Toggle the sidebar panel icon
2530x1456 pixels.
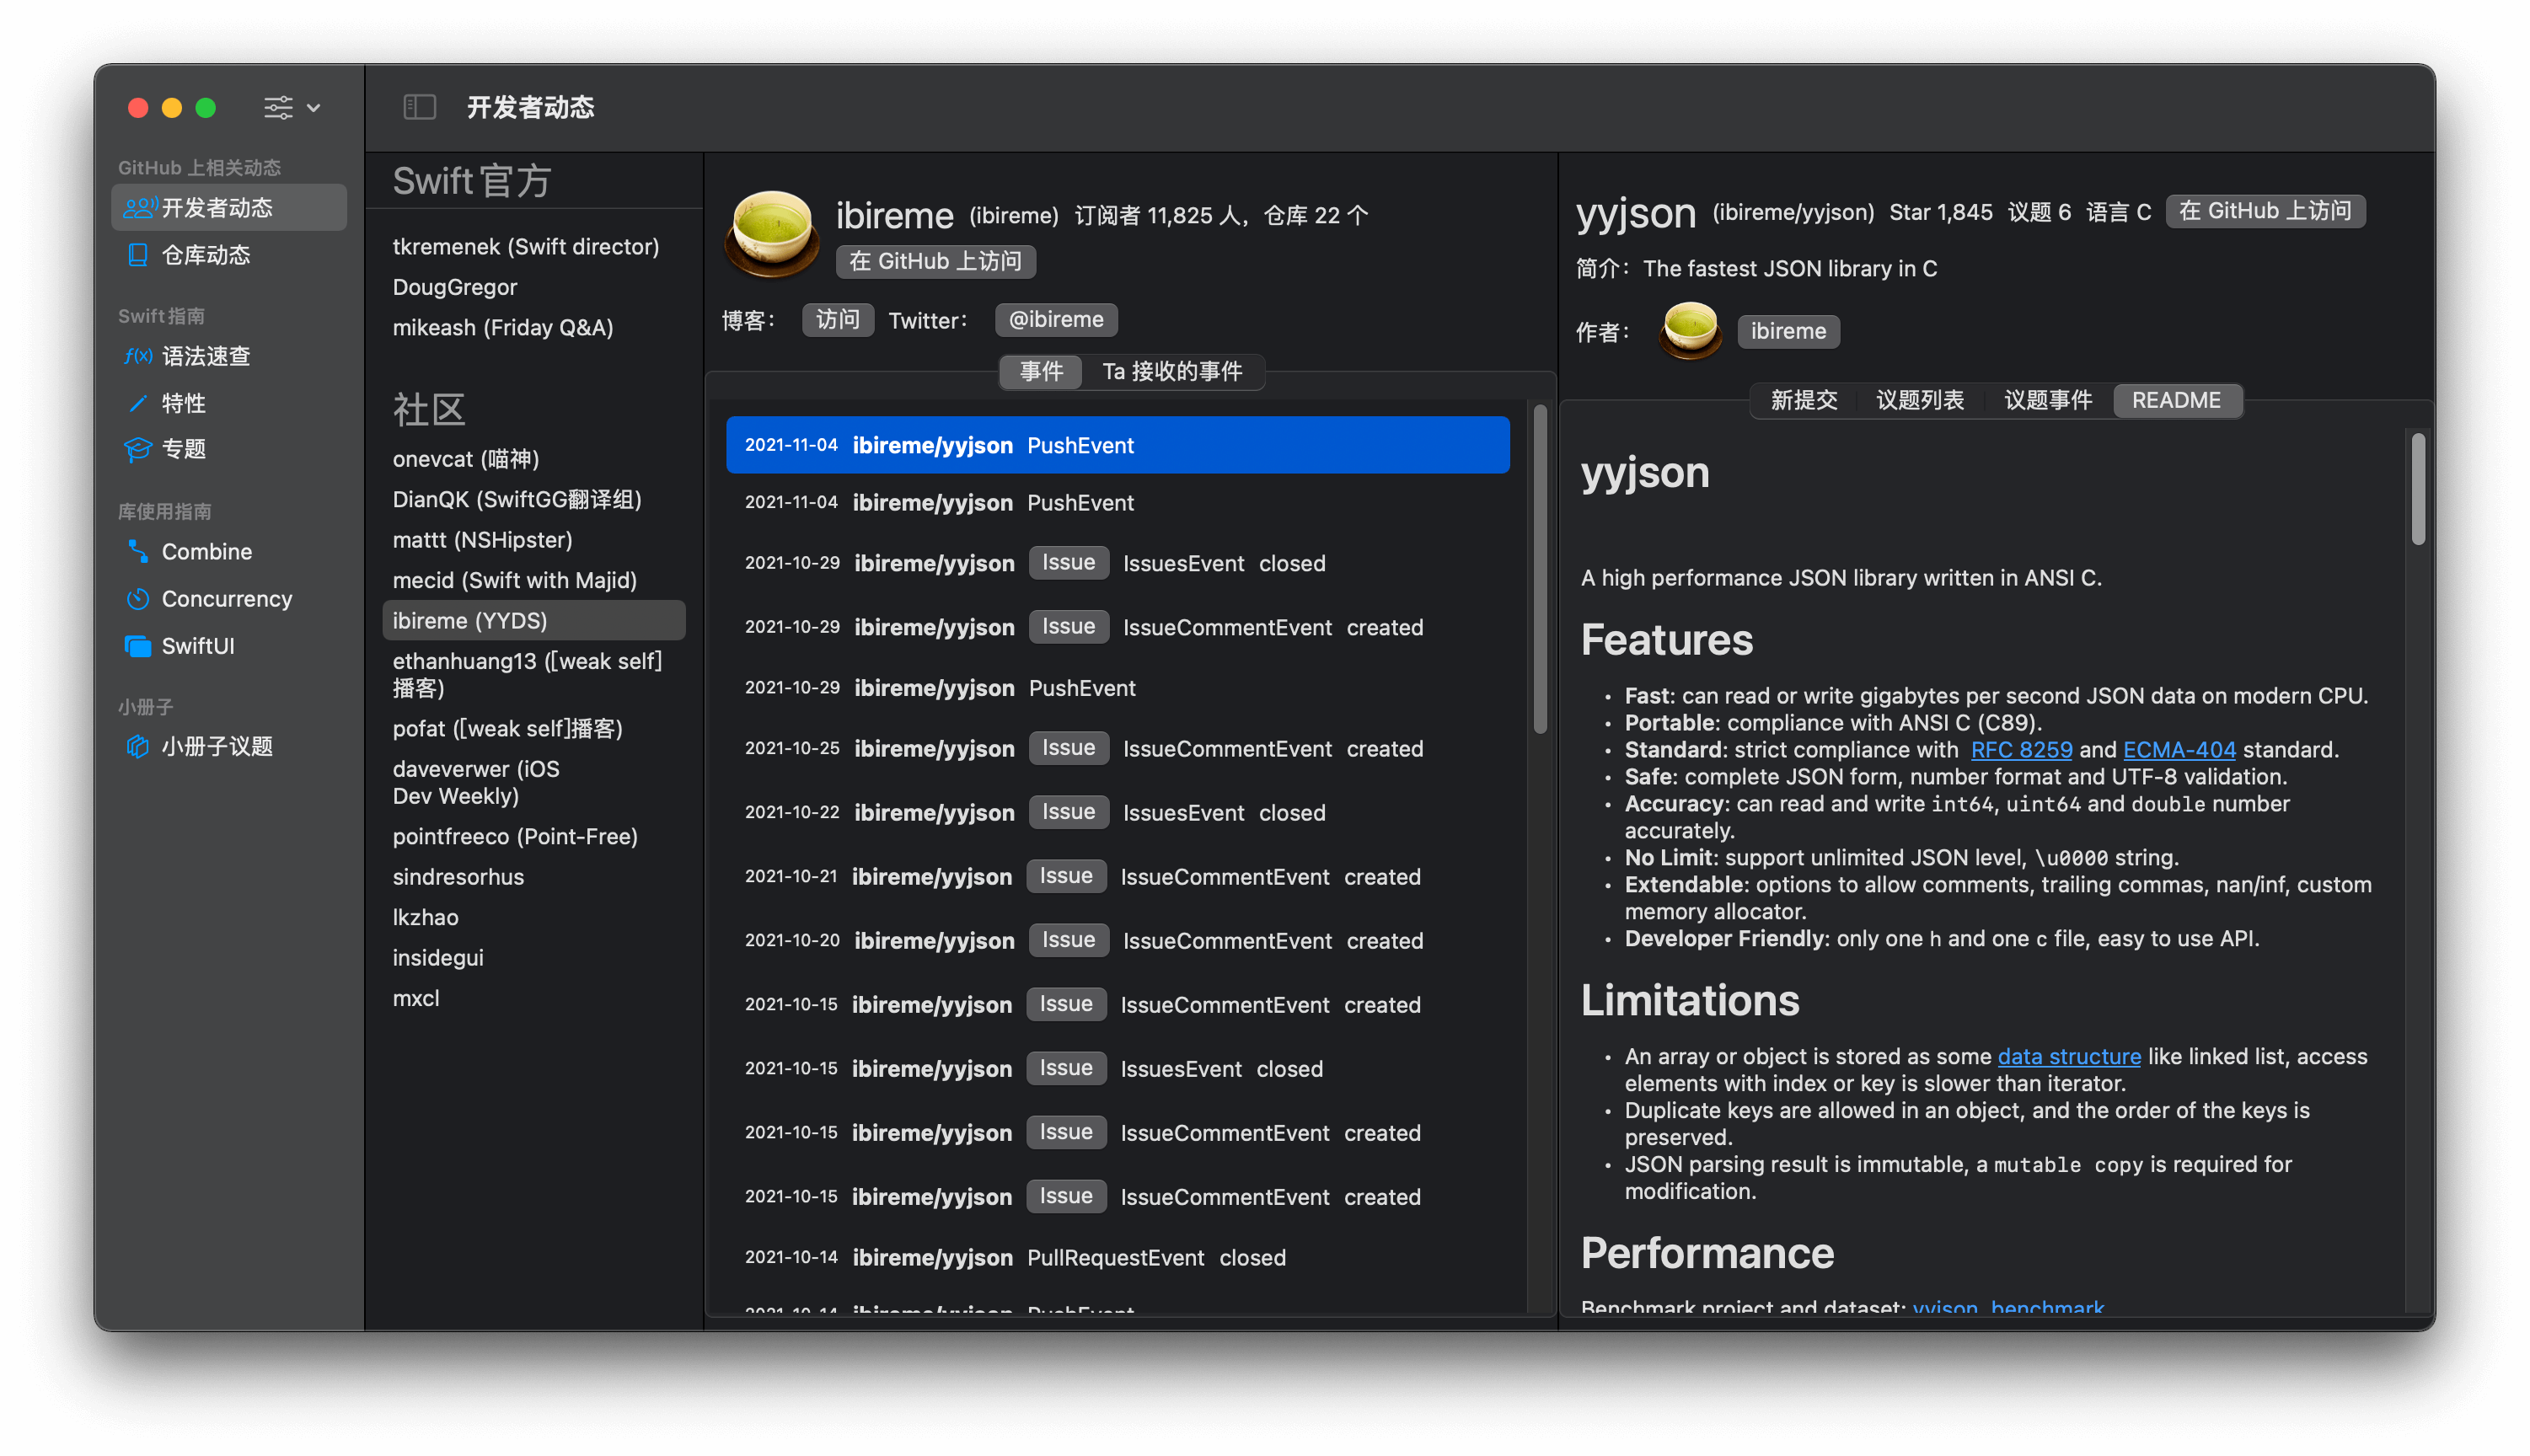point(419,107)
